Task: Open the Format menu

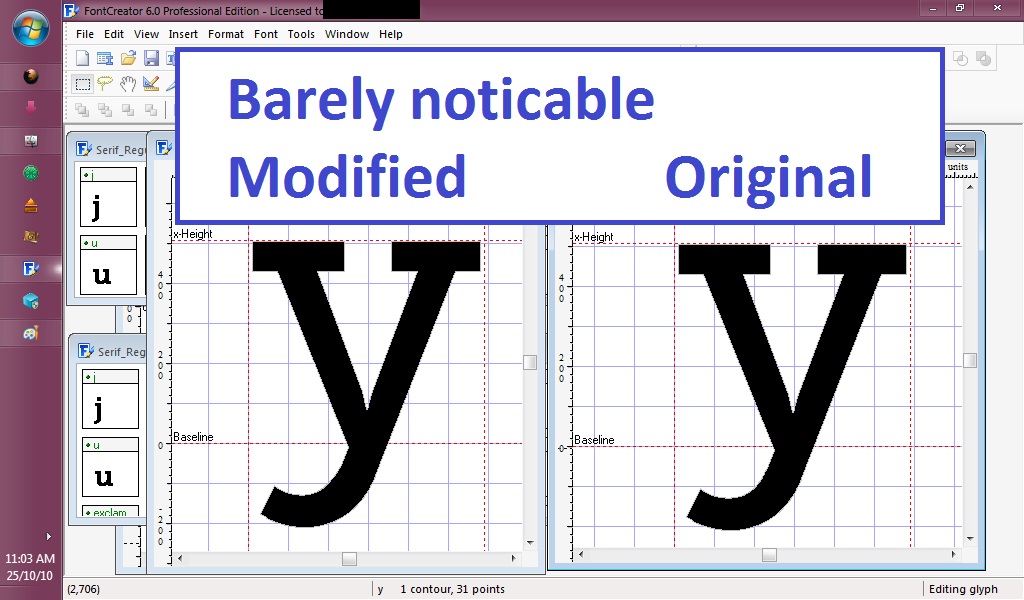Action: [226, 34]
